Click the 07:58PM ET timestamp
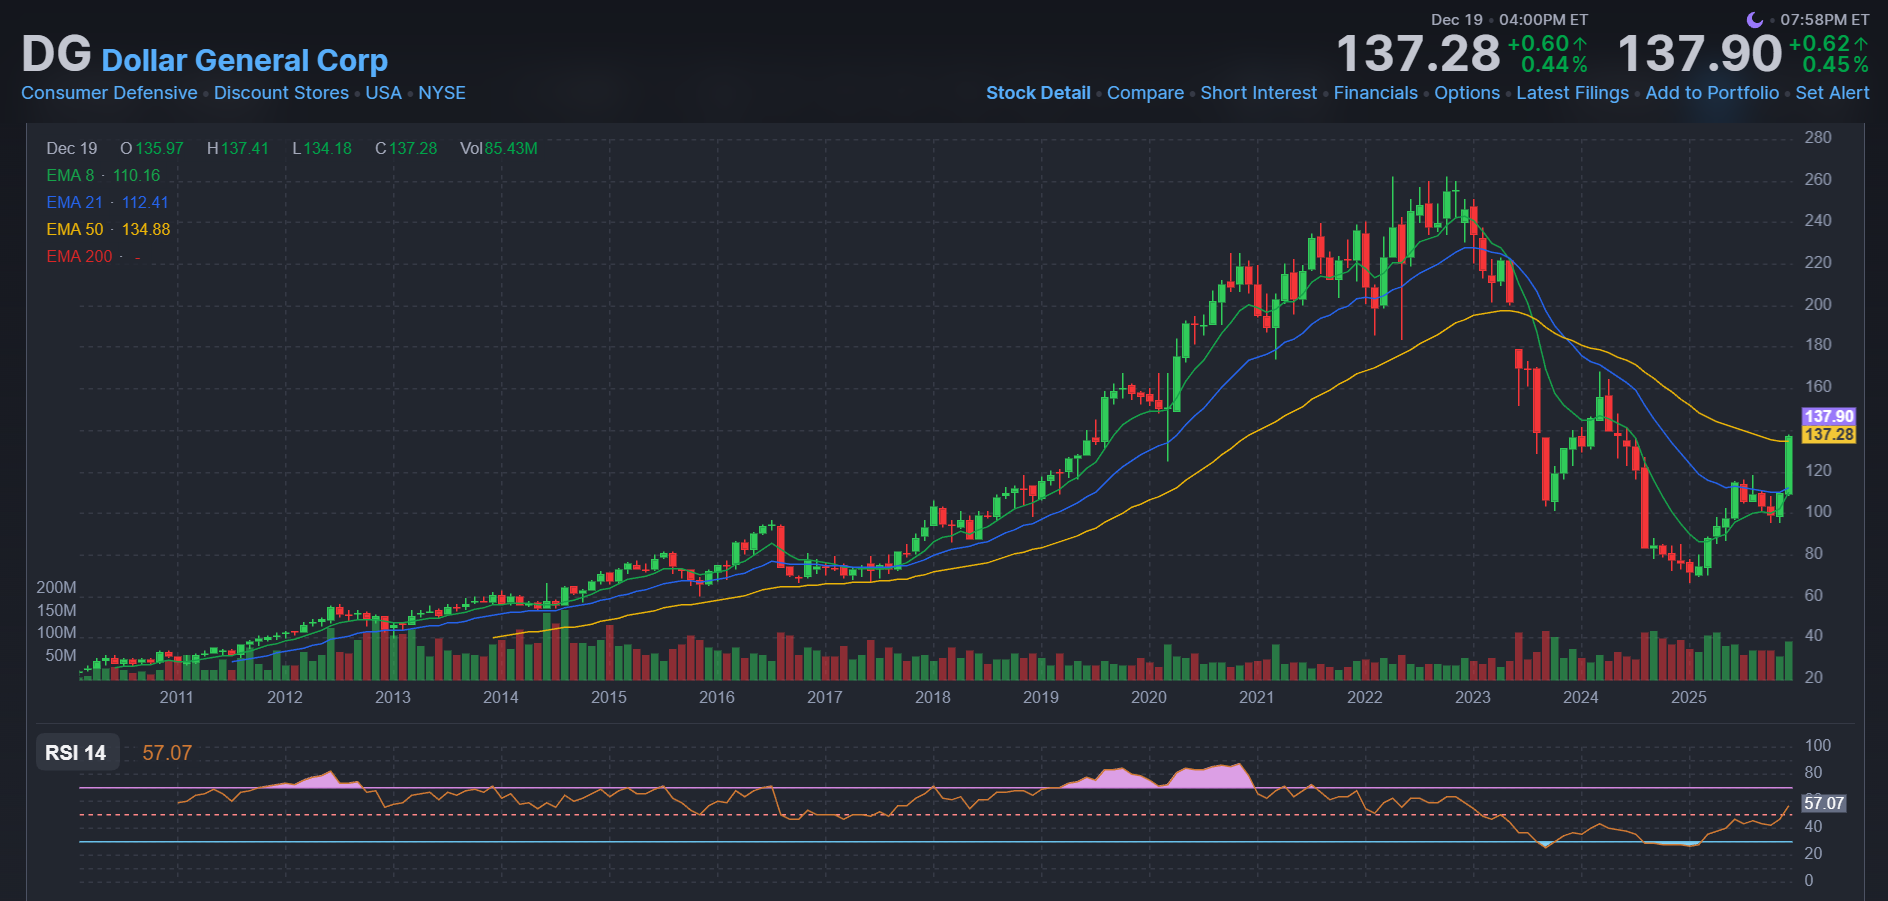Viewport: 1888px width, 901px height. click(x=1824, y=19)
